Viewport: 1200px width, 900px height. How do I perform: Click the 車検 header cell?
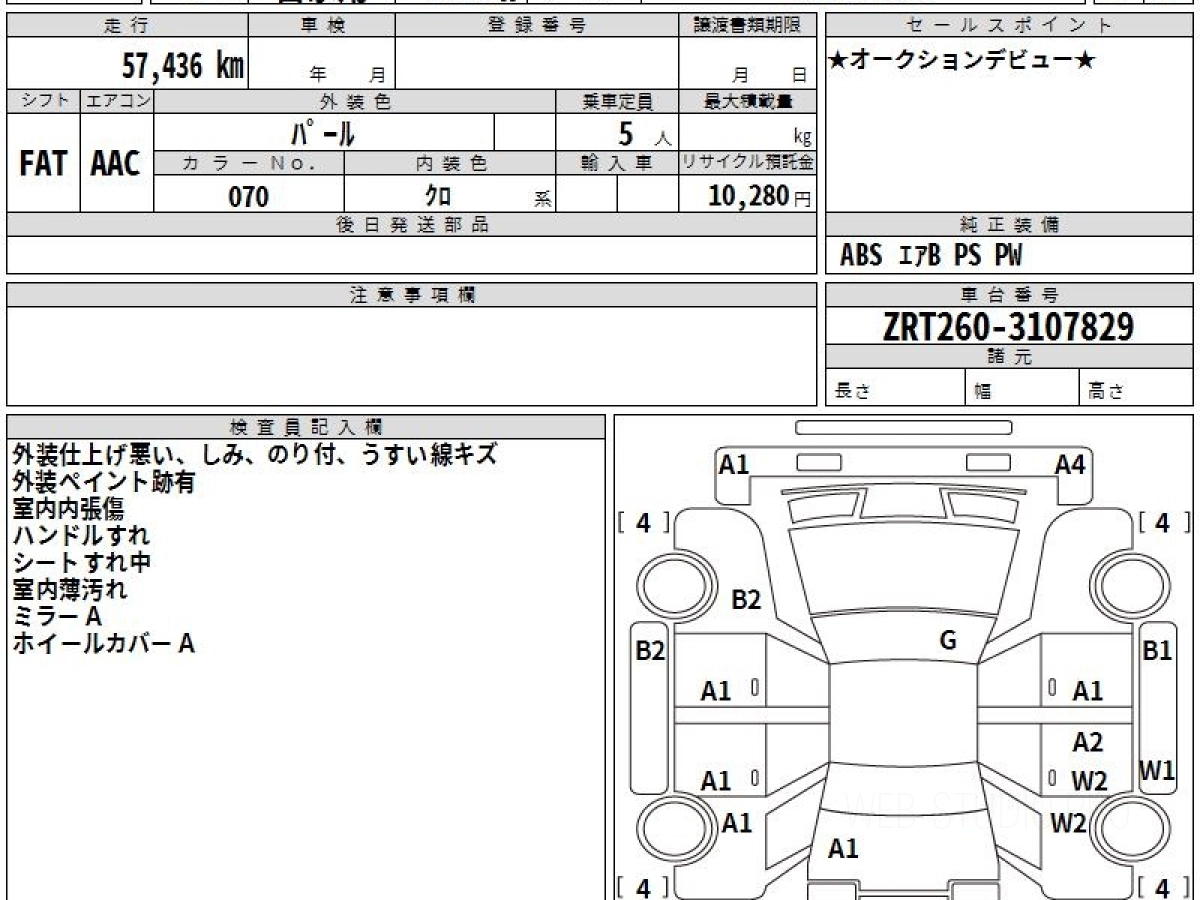[x=322, y=26]
